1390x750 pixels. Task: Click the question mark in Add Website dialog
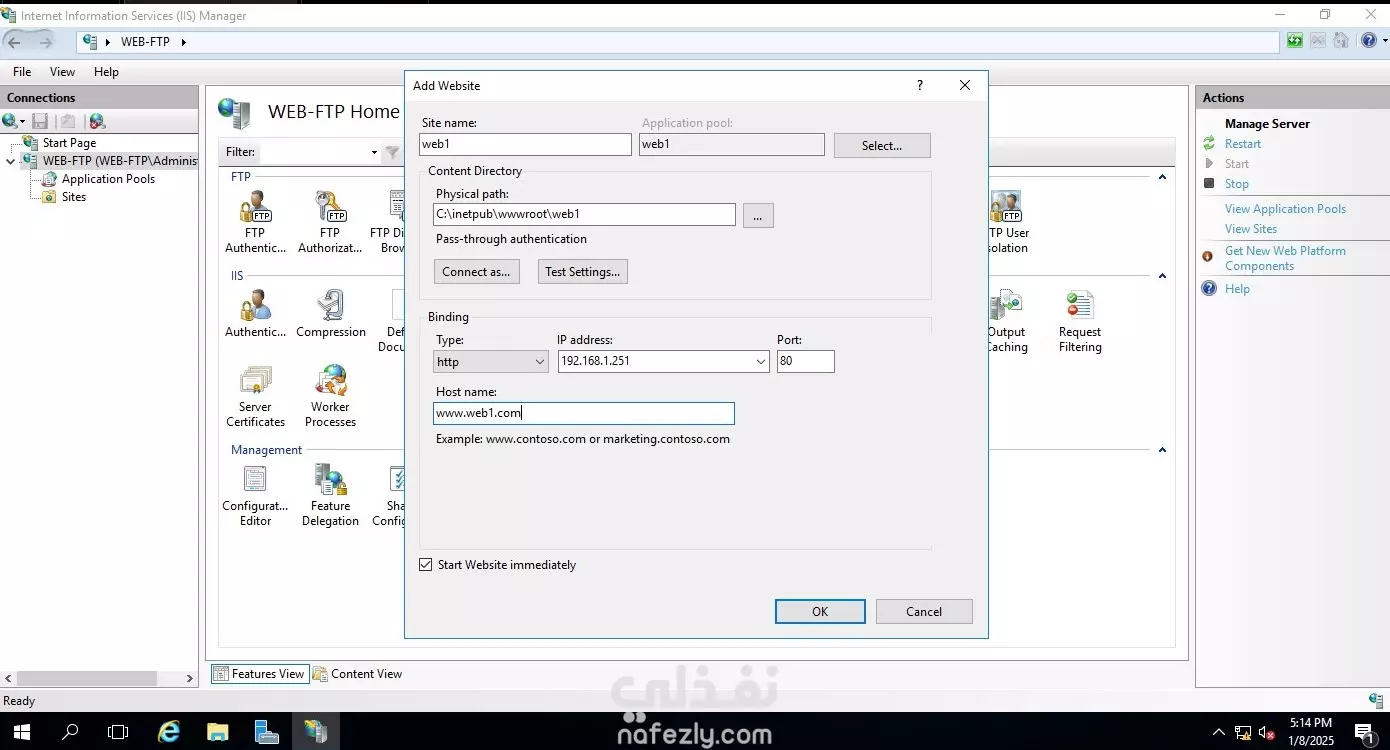(920, 85)
